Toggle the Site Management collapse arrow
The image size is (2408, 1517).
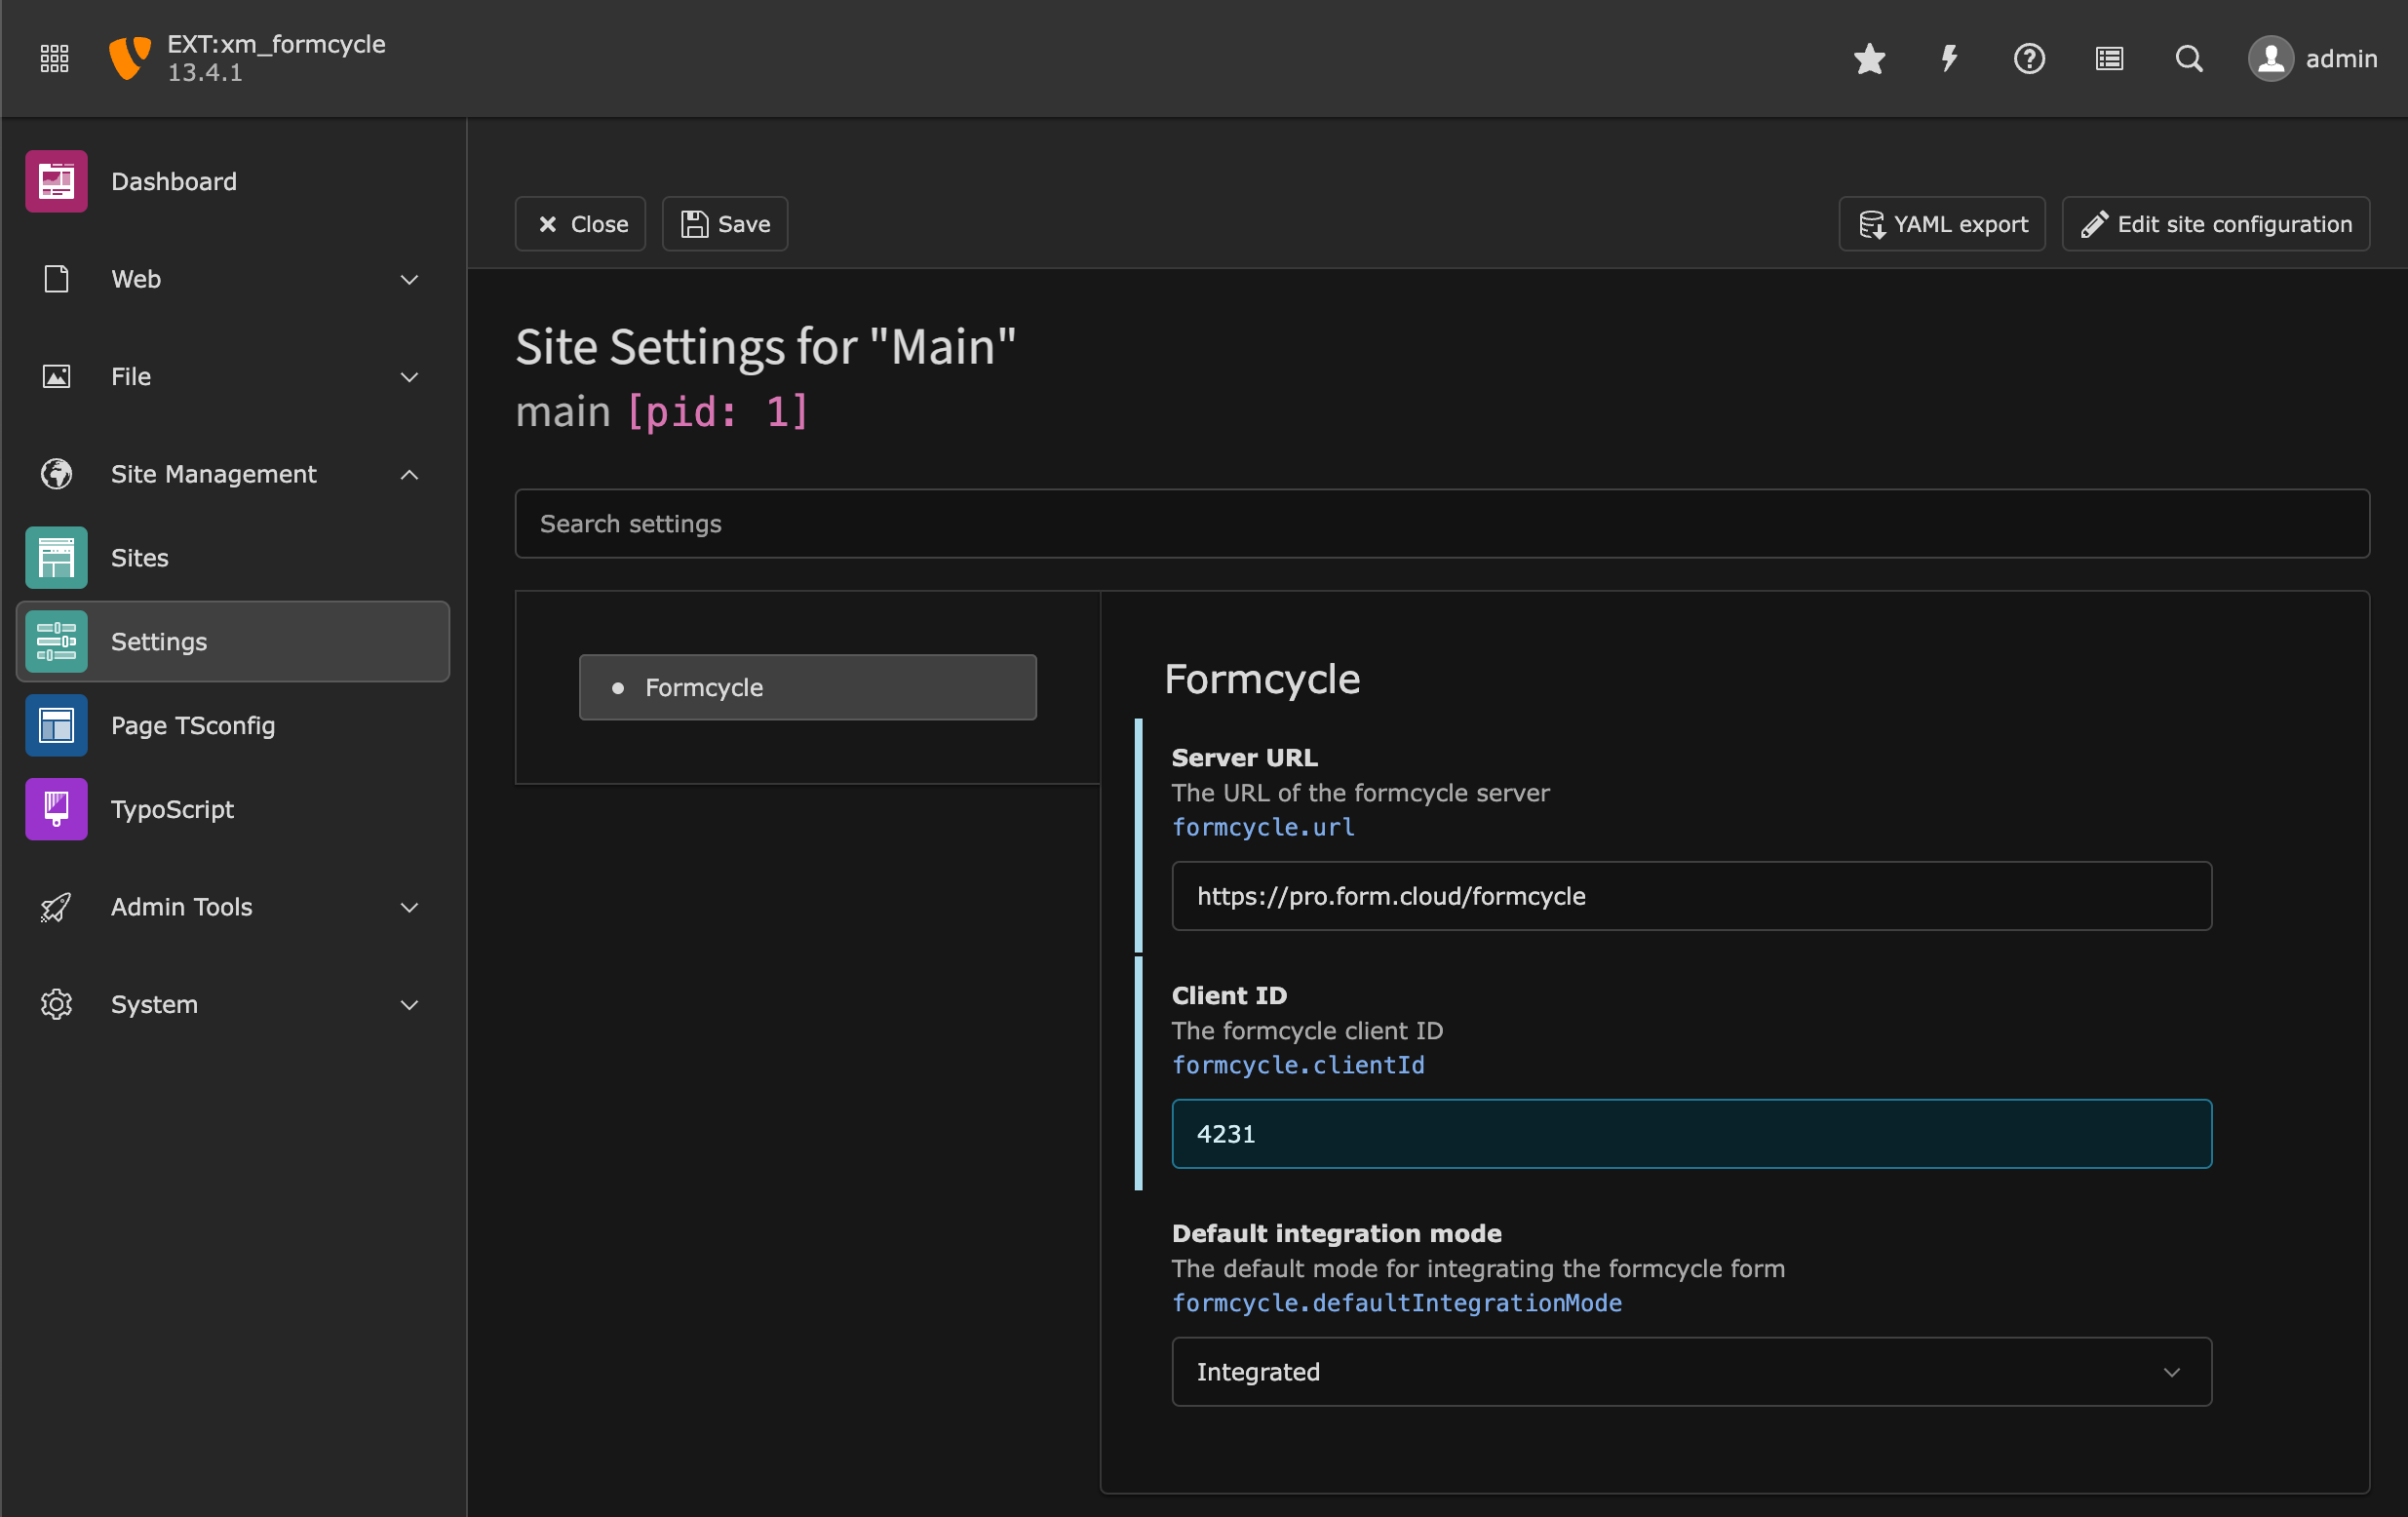408,474
